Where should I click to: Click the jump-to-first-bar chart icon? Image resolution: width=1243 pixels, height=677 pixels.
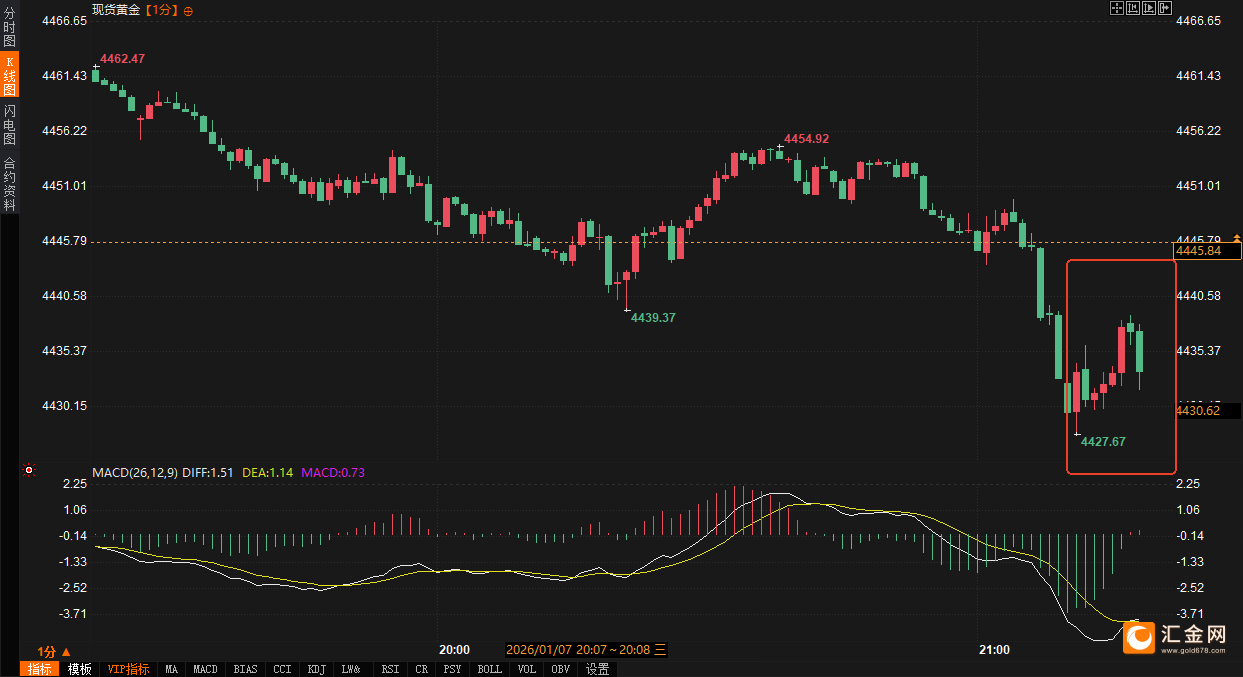(1133, 8)
